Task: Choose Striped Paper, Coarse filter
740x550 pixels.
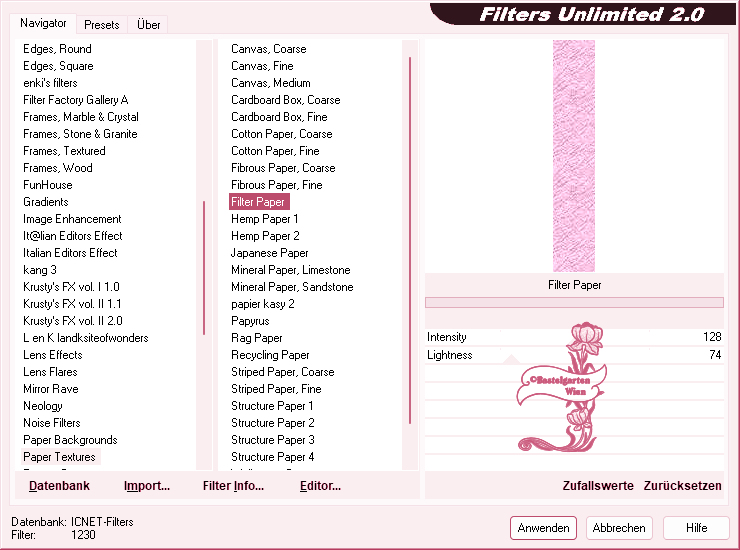Action: [283, 372]
